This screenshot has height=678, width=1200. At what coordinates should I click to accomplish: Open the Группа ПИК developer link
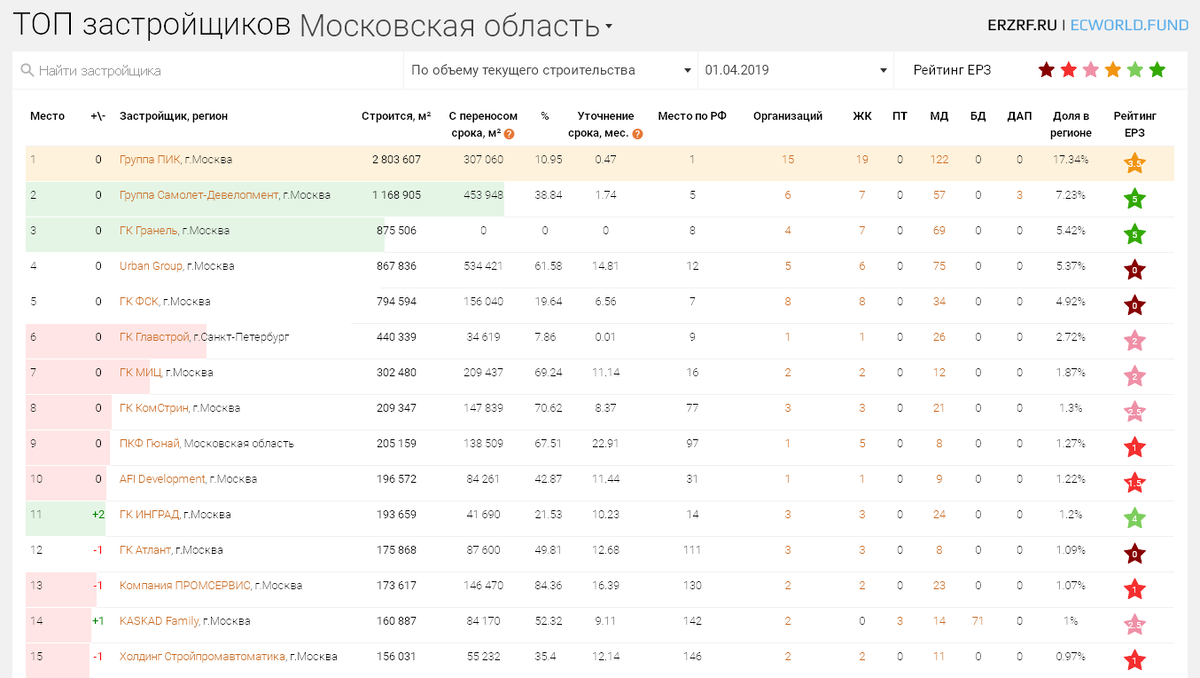click(x=150, y=159)
